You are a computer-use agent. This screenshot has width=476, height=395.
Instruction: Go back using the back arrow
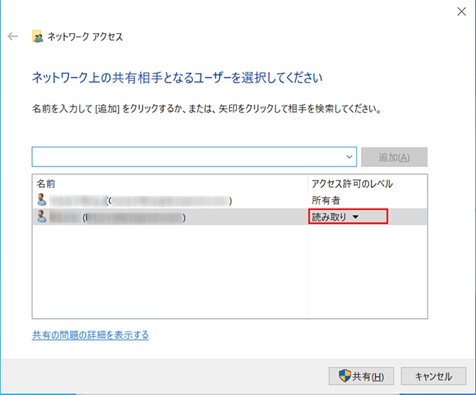[13, 36]
